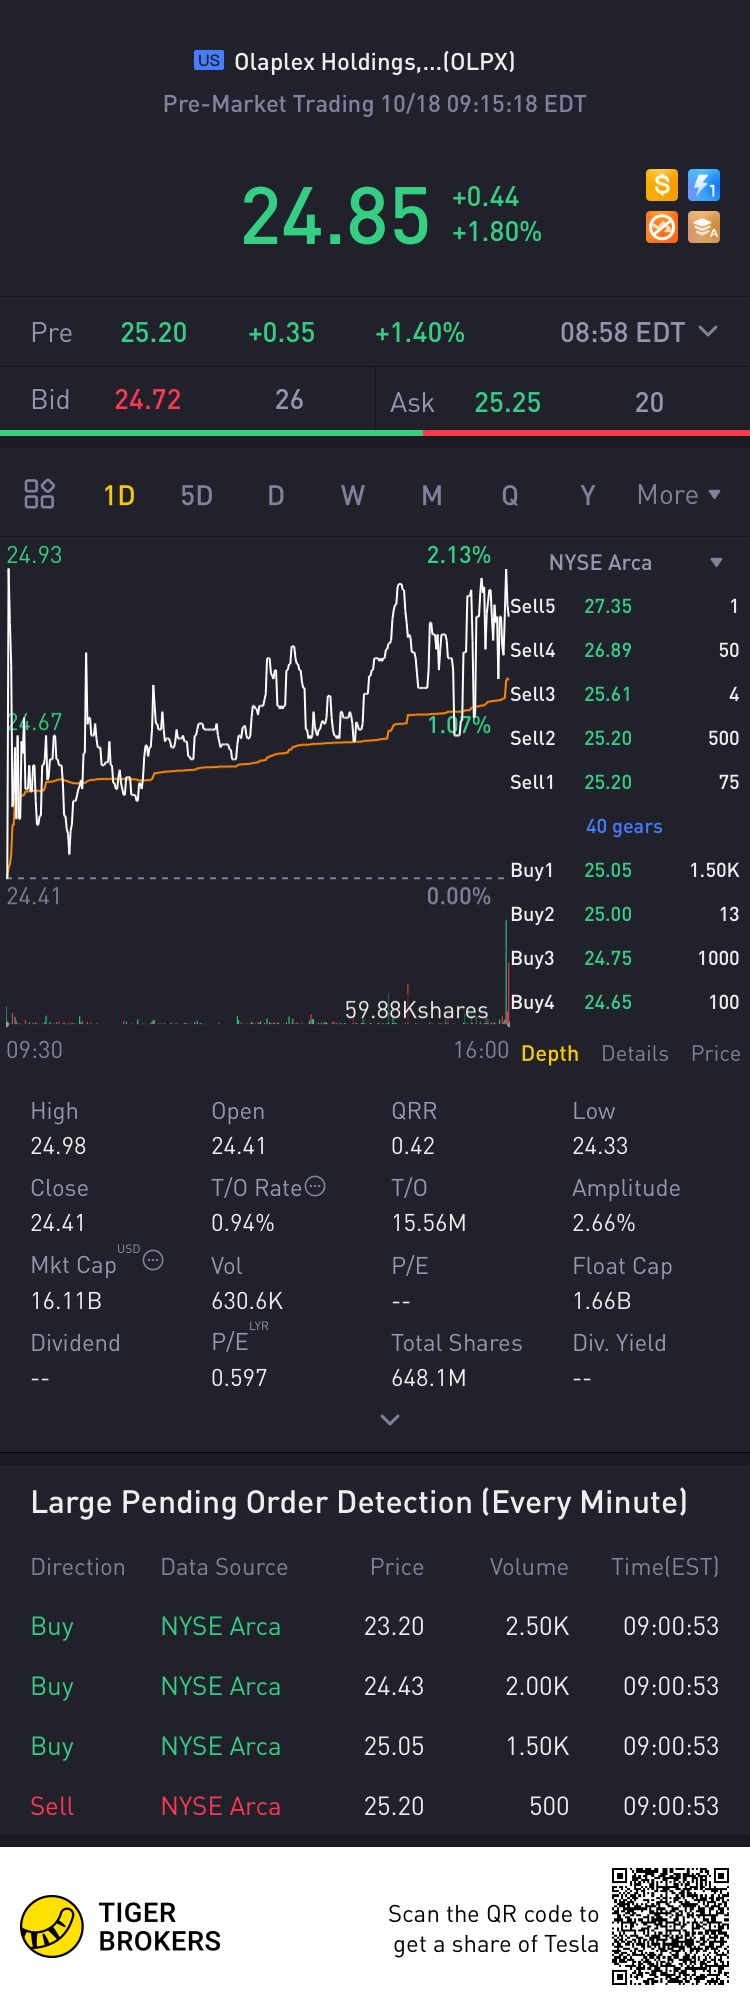Tap the Float Cap value 1.66B
The image size is (750, 2007).
[x=602, y=1301]
